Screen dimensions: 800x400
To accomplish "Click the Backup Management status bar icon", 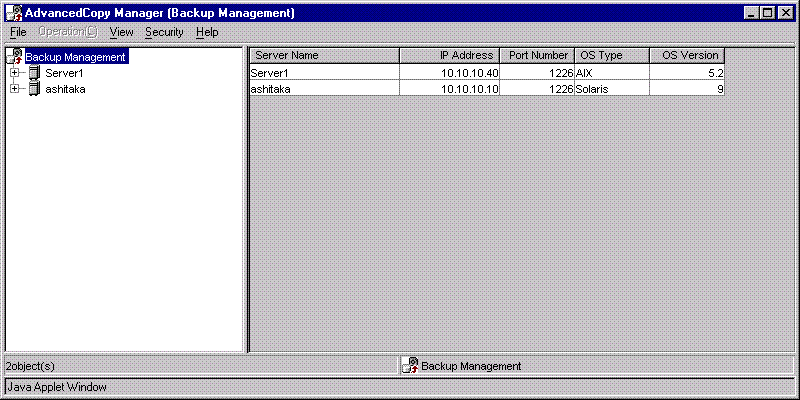I will [410, 365].
